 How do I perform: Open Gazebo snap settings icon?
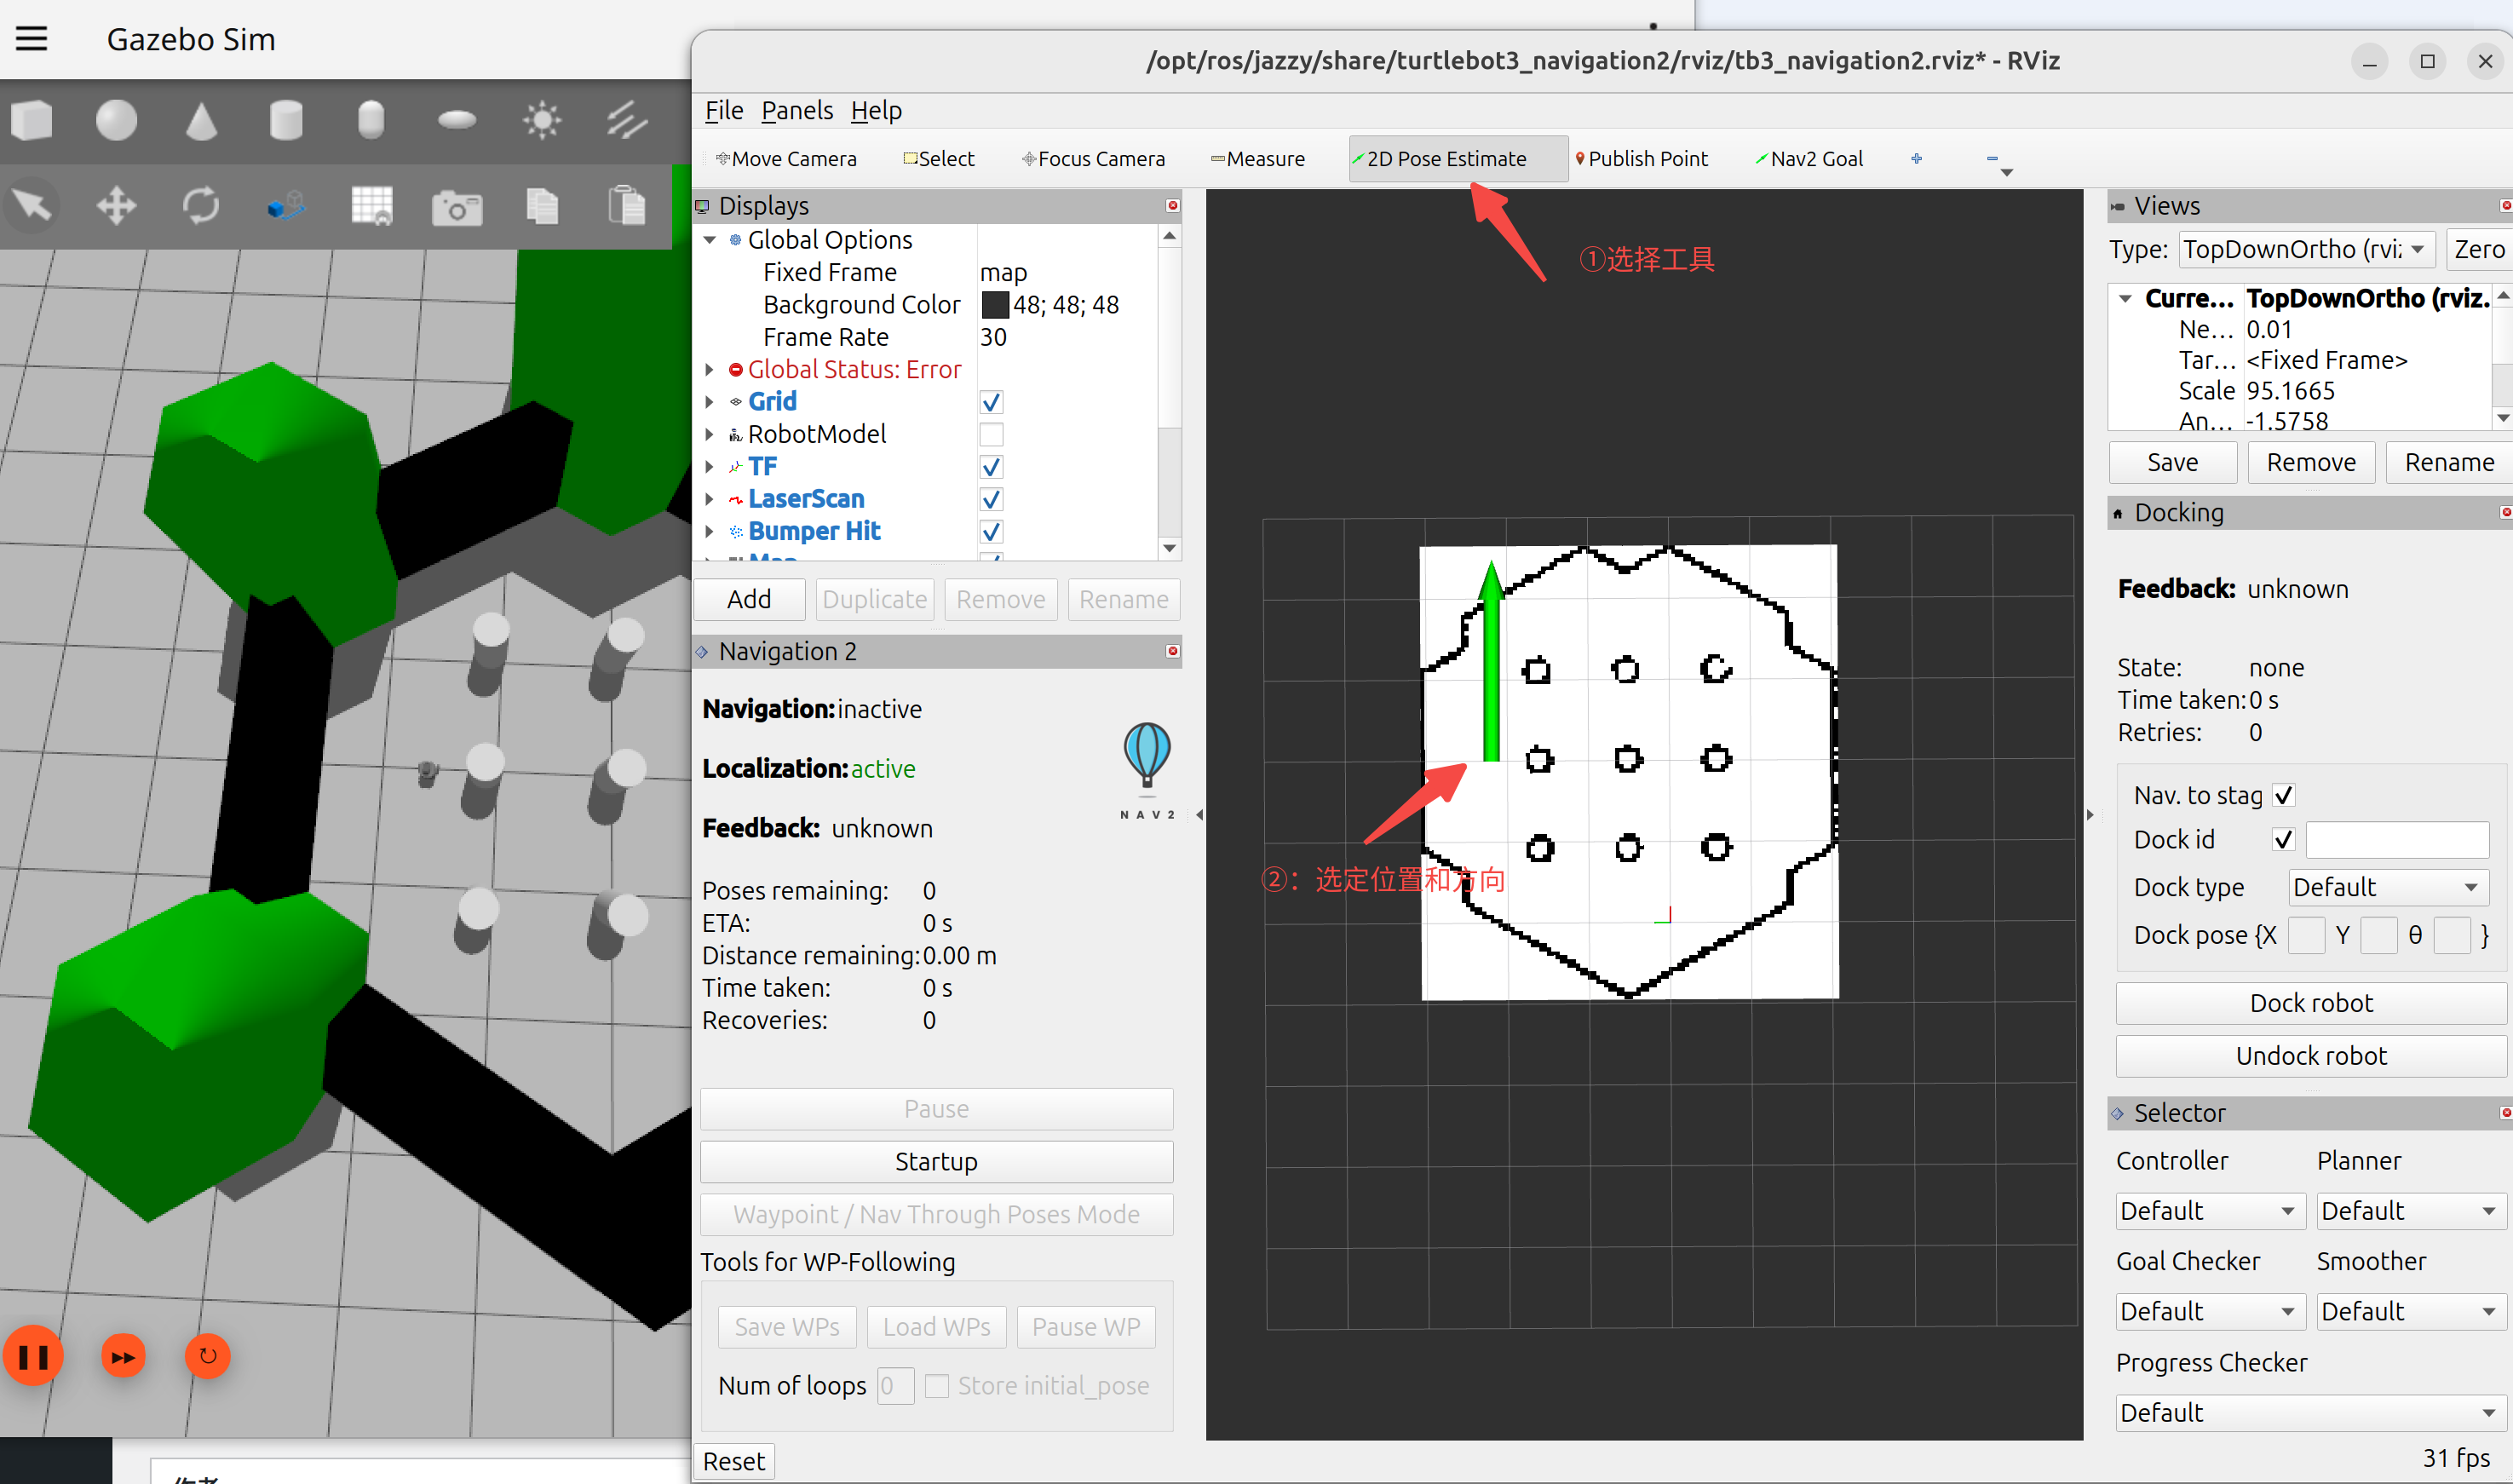[286, 206]
